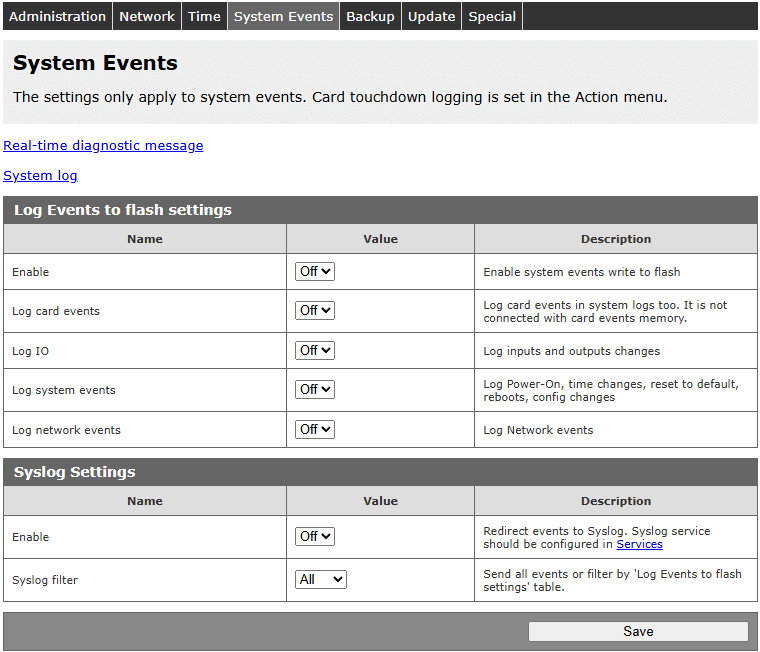Open the Enable dropdown in Syslog Settings
760x652 pixels.
tap(315, 536)
